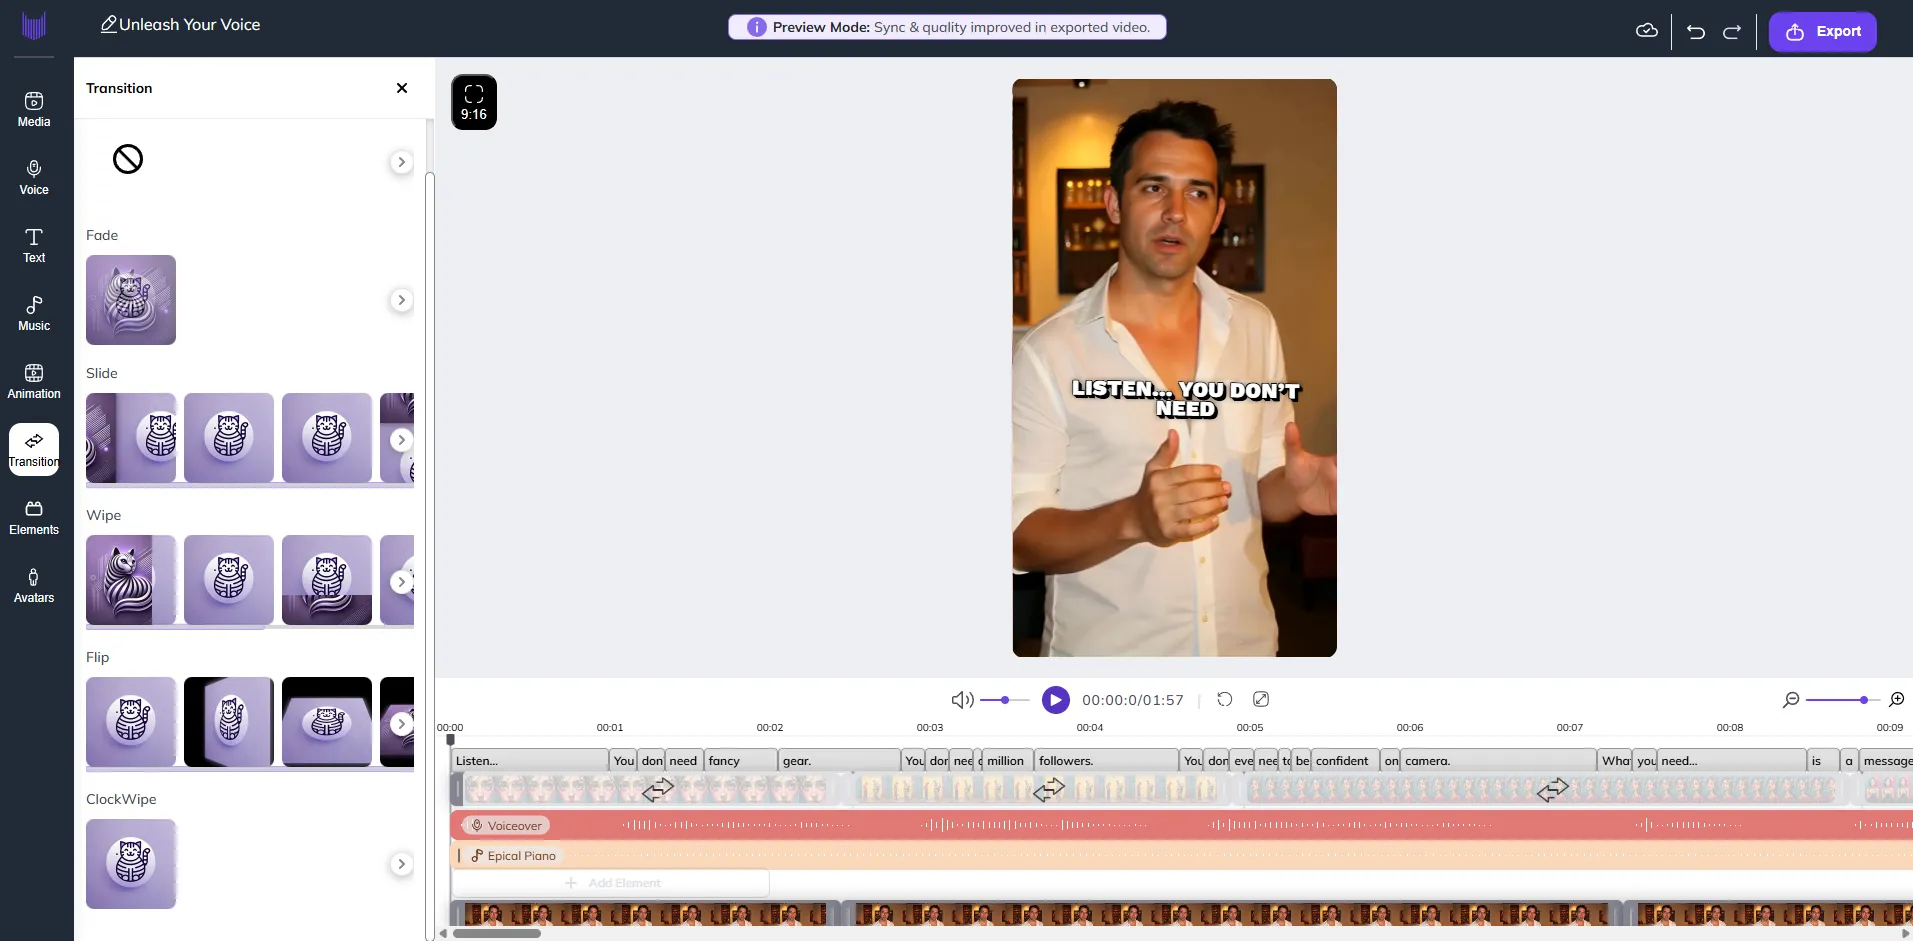The height and width of the screenshot is (941, 1913).
Task: Expand the no-transition row arrow
Action: pyautogui.click(x=401, y=162)
